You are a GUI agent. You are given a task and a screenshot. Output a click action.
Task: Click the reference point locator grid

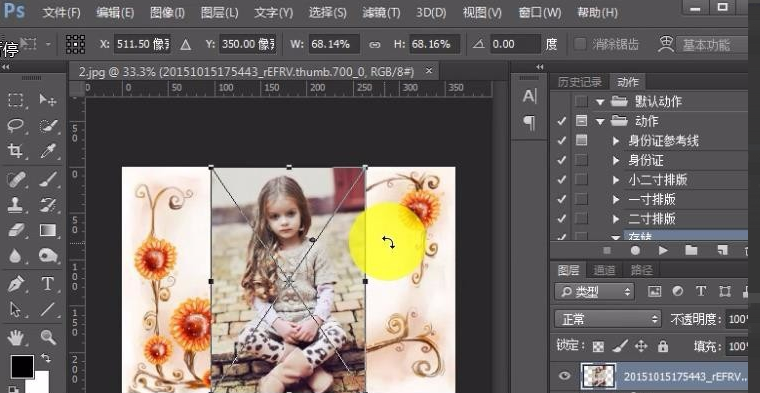[x=76, y=44]
